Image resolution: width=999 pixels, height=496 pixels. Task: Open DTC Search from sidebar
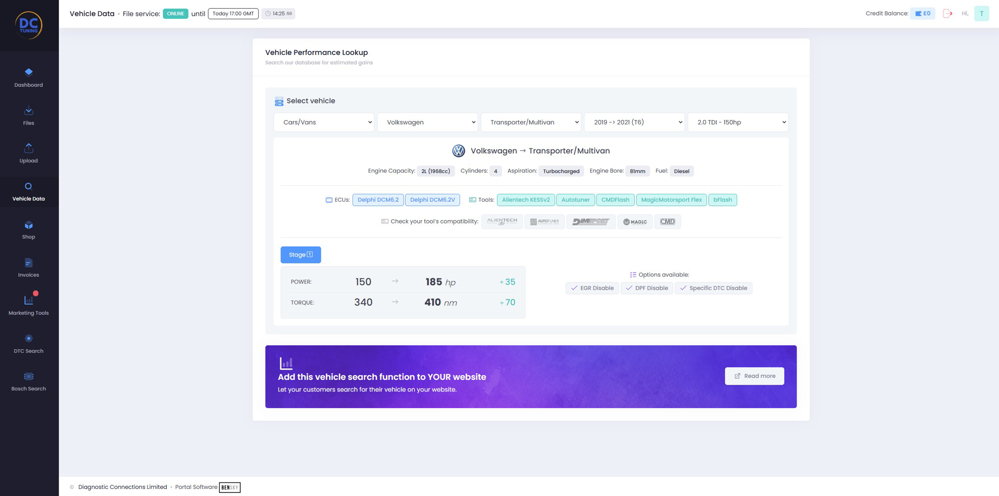click(x=28, y=339)
